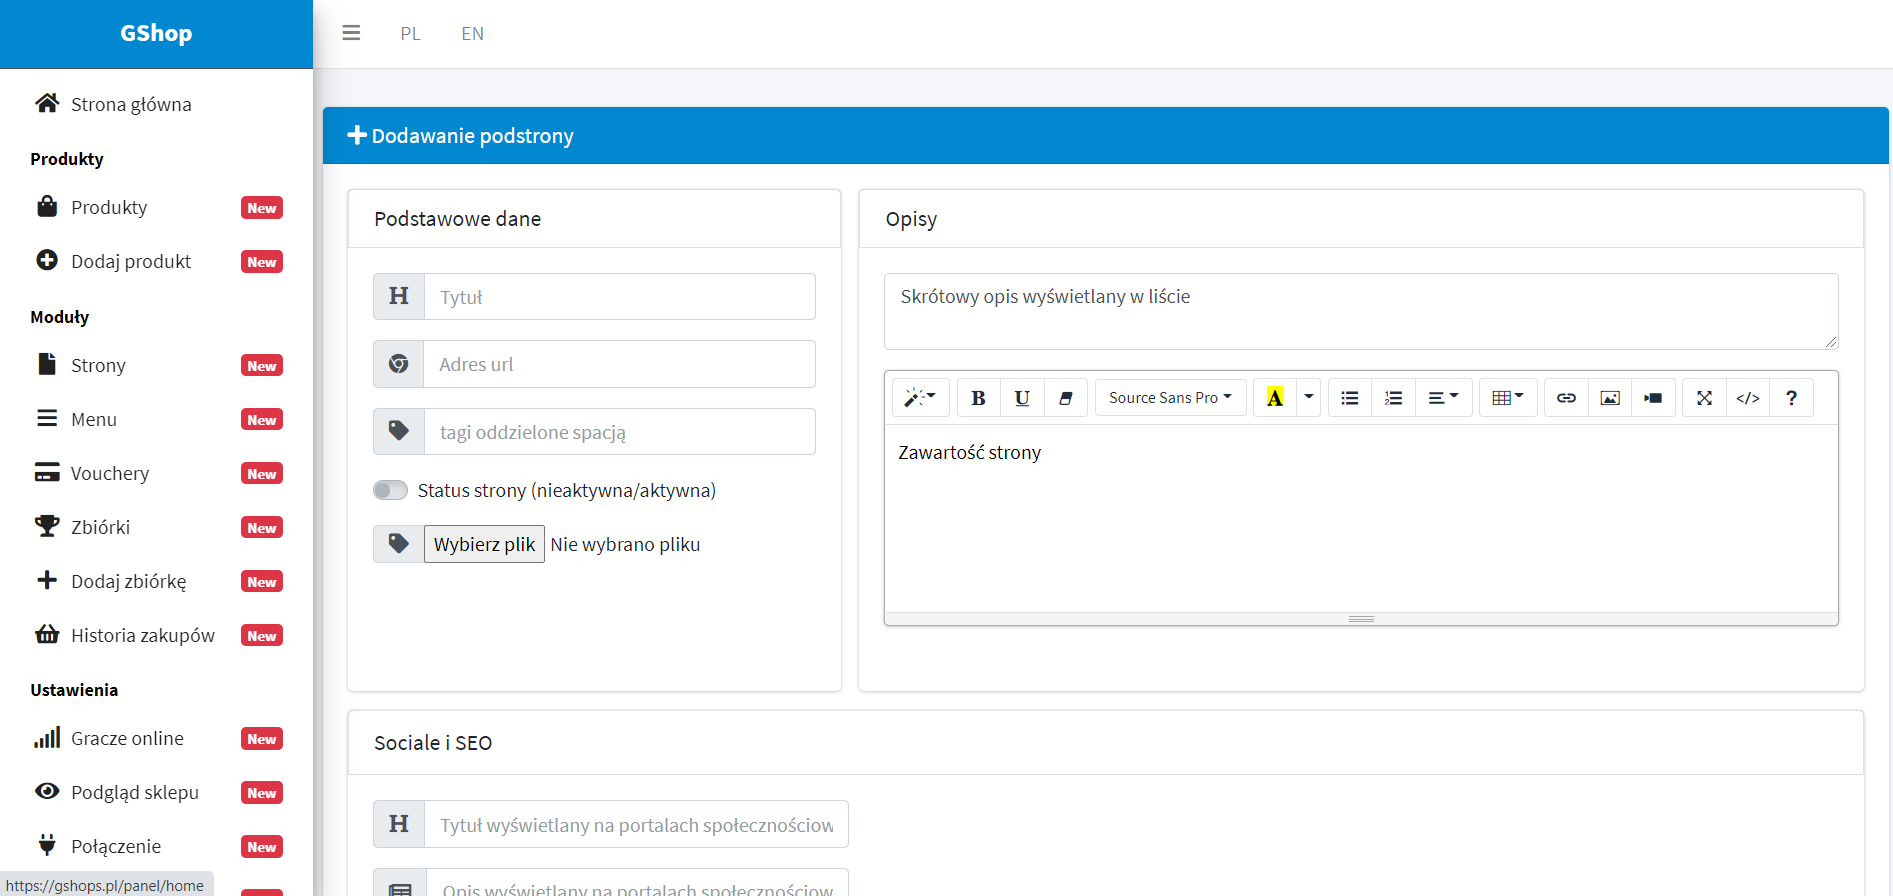Insert a link with the chain icon
The height and width of the screenshot is (896, 1893).
click(1566, 398)
